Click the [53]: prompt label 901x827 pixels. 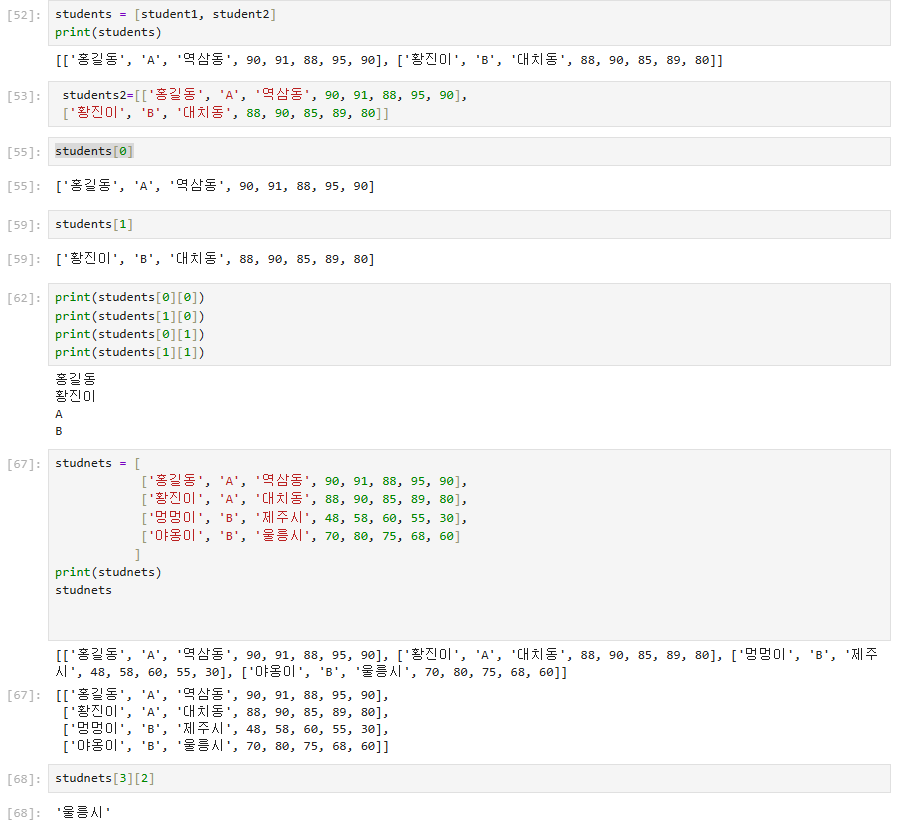coord(24,96)
